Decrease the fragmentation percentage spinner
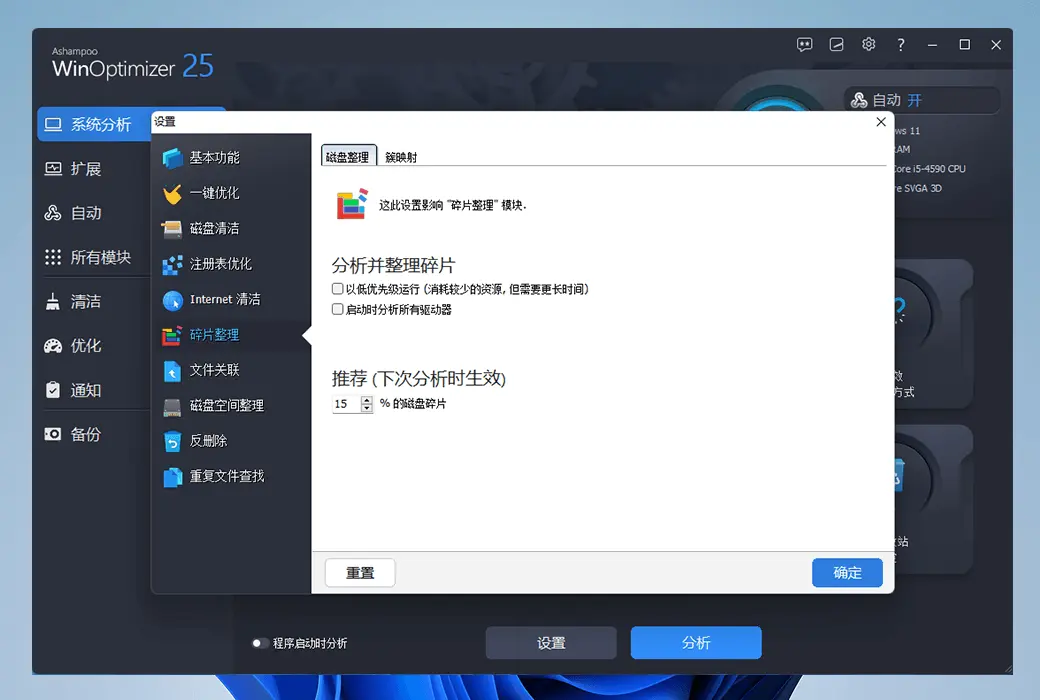 pyautogui.click(x=367, y=408)
